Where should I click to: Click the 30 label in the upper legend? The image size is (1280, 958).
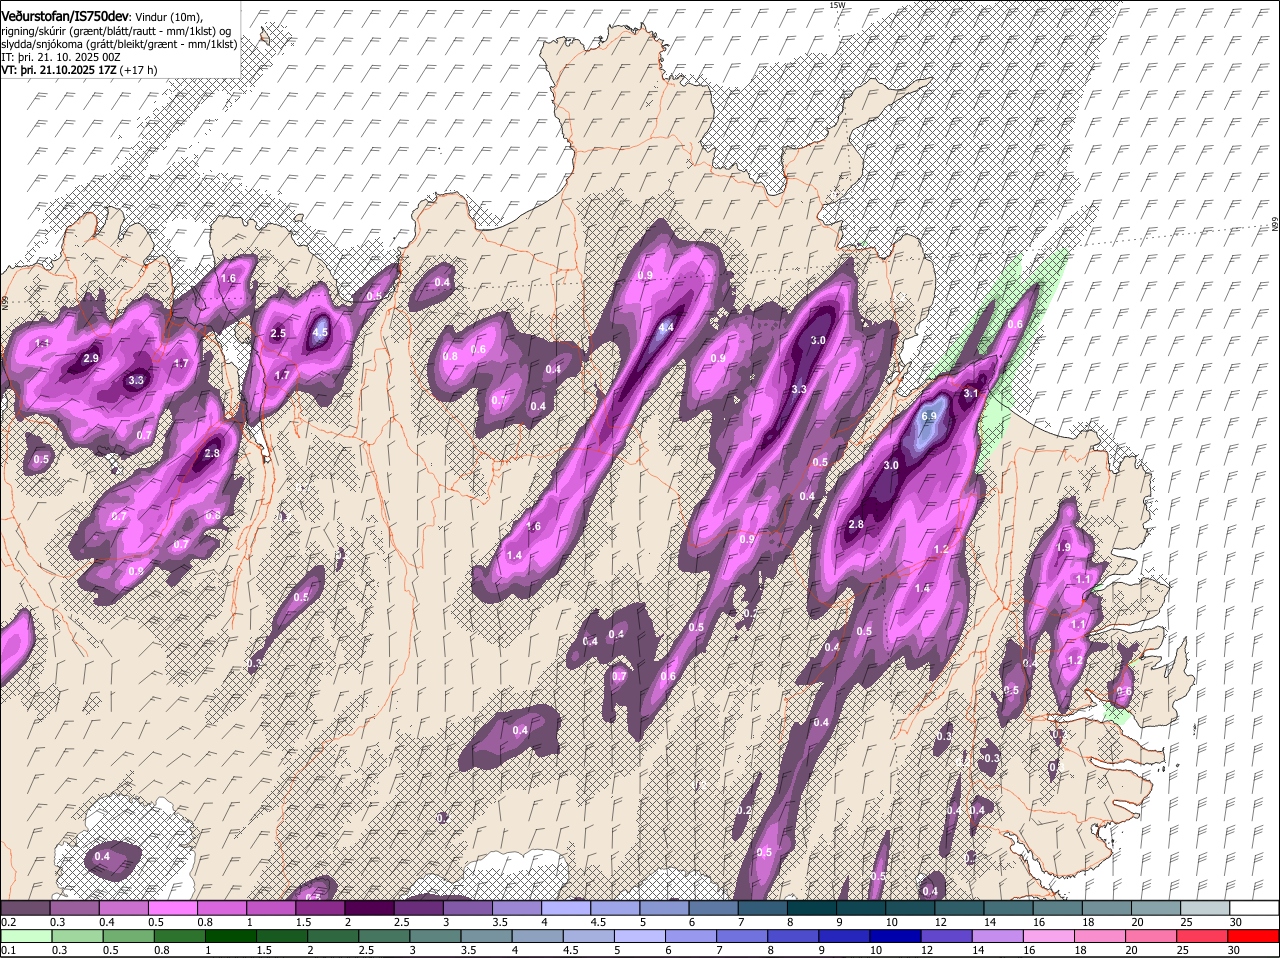[1235, 922]
